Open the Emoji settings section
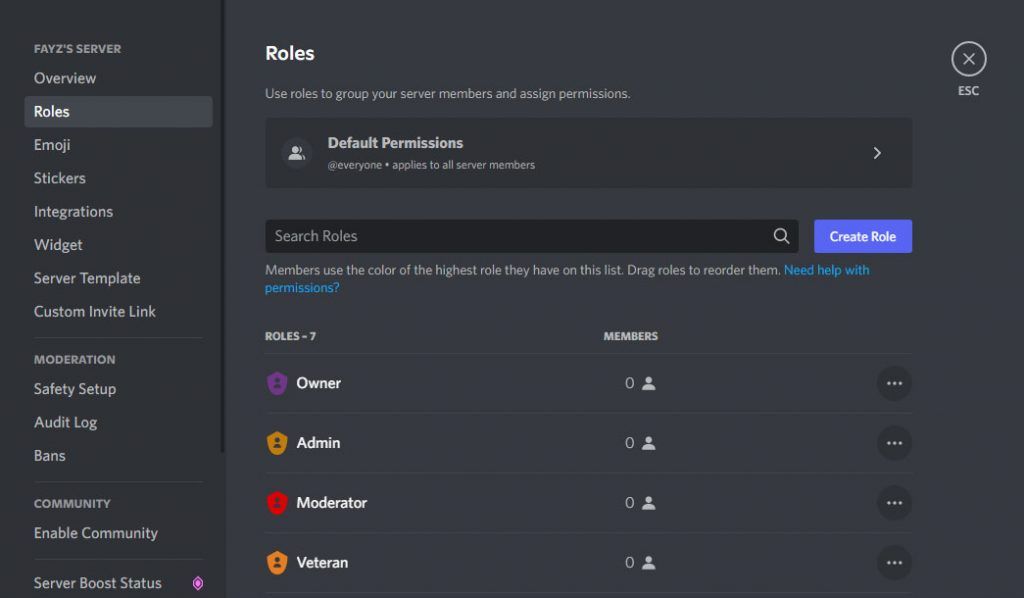 (x=52, y=145)
